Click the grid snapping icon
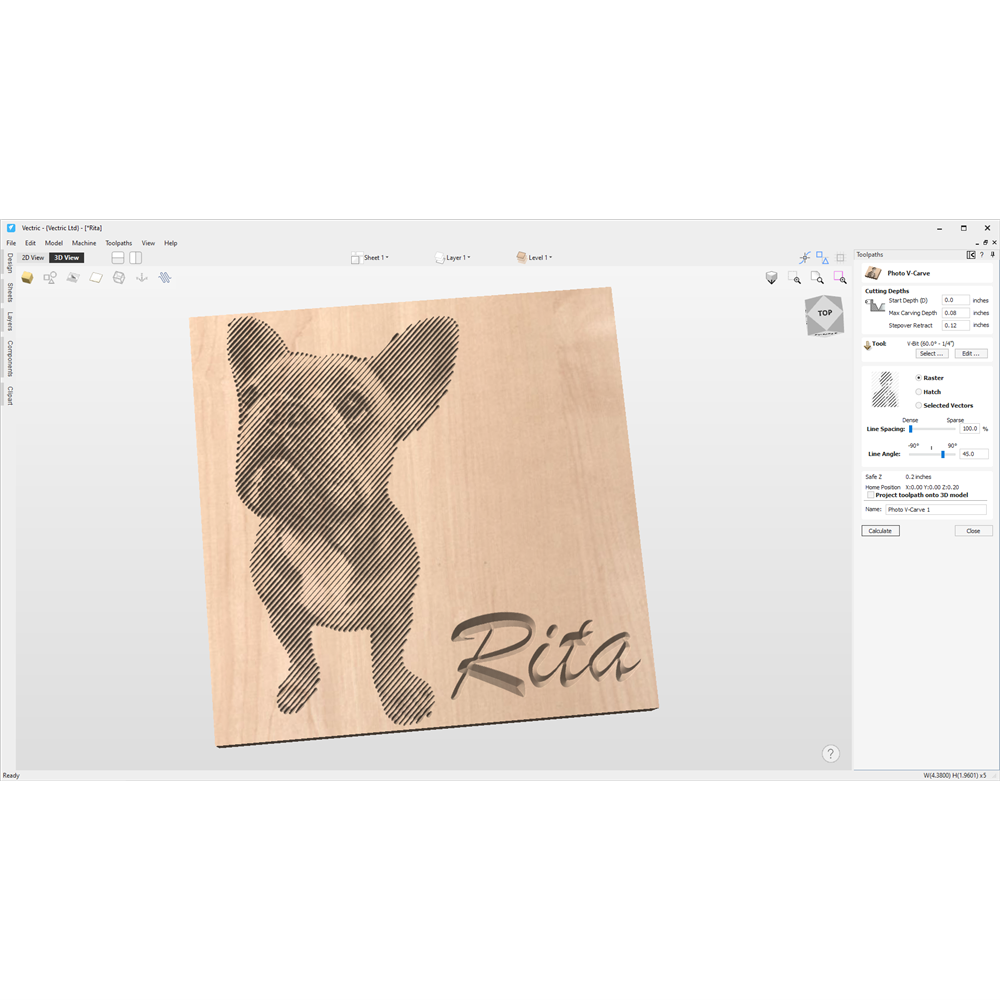This screenshot has height=1000, width=1000. [841, 258]
